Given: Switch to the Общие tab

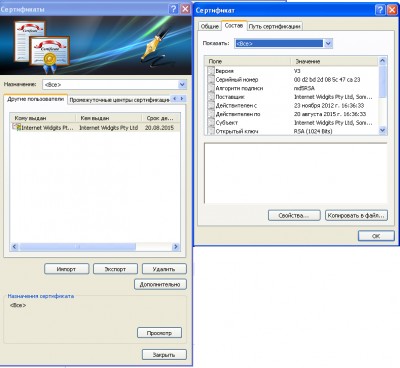Looking at the screenshot, I should tap(210, 26).
